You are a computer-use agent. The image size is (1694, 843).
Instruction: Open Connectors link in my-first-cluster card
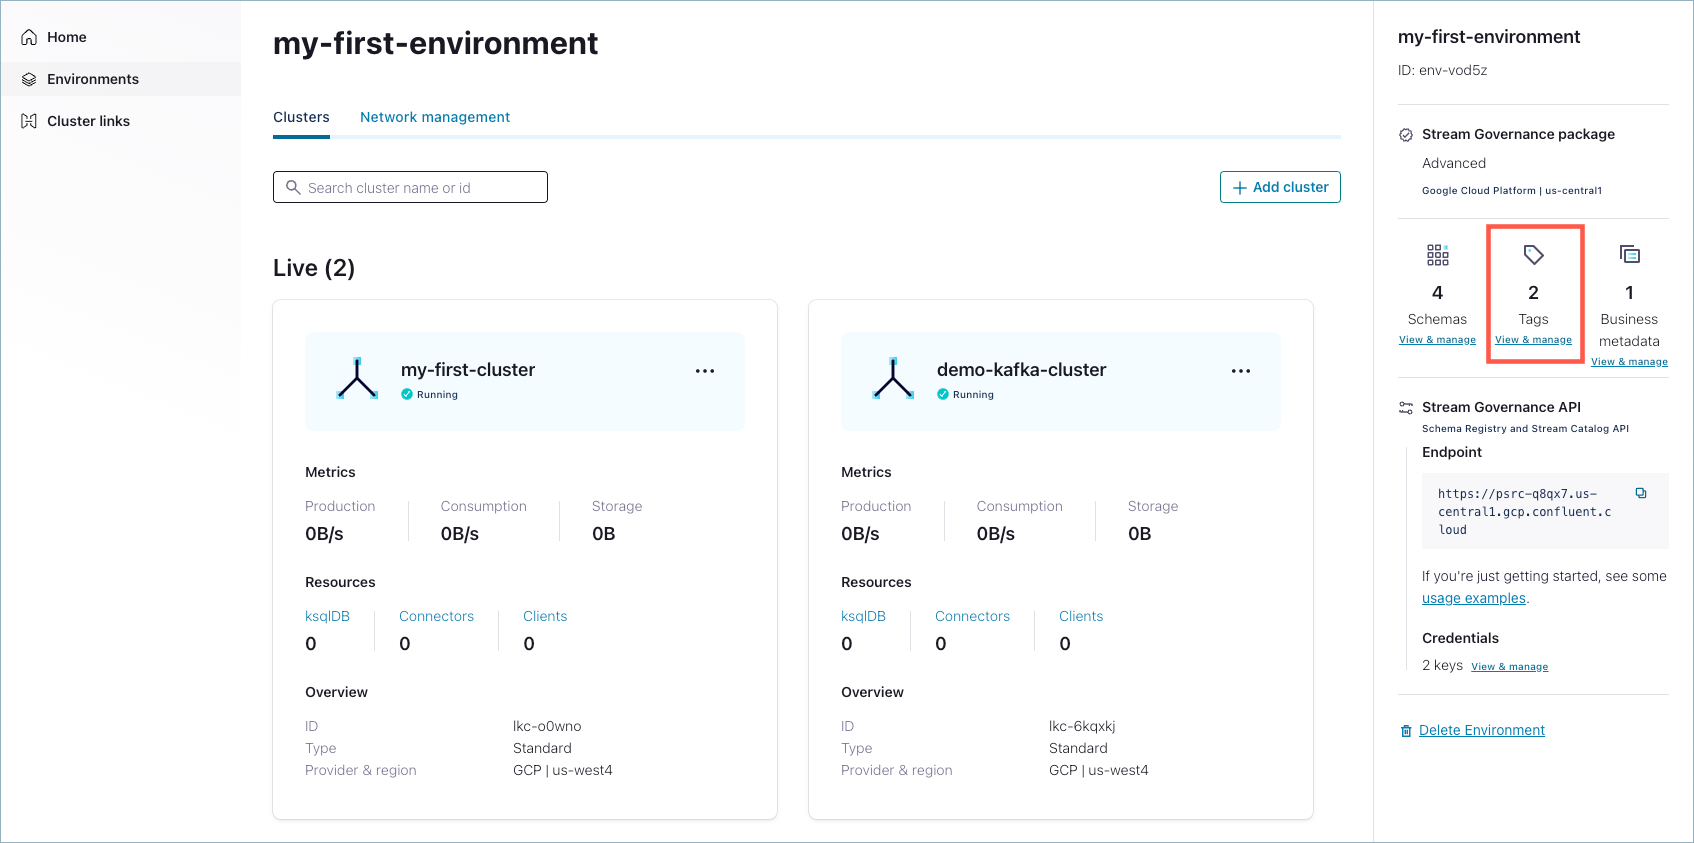pos(436,616)
